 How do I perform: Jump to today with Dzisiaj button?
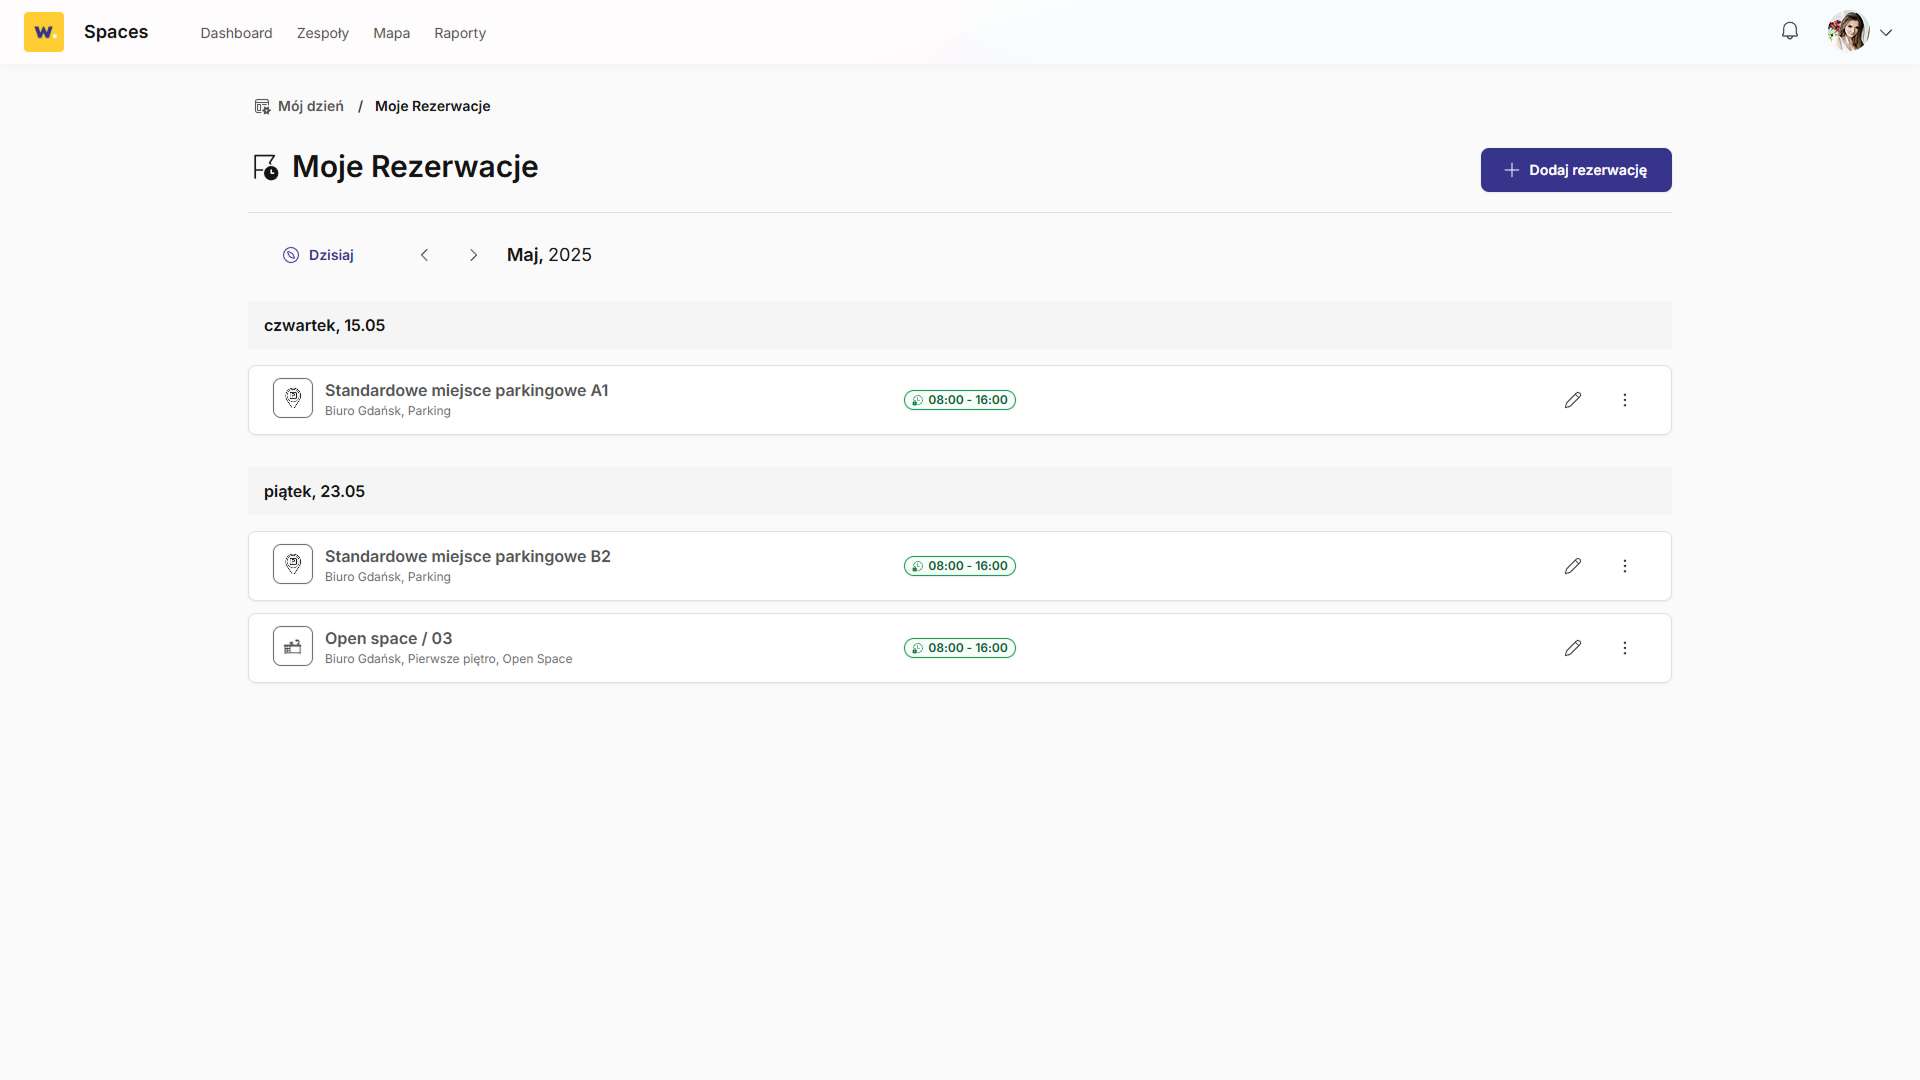pyautogui.click(x=318, y=255)
